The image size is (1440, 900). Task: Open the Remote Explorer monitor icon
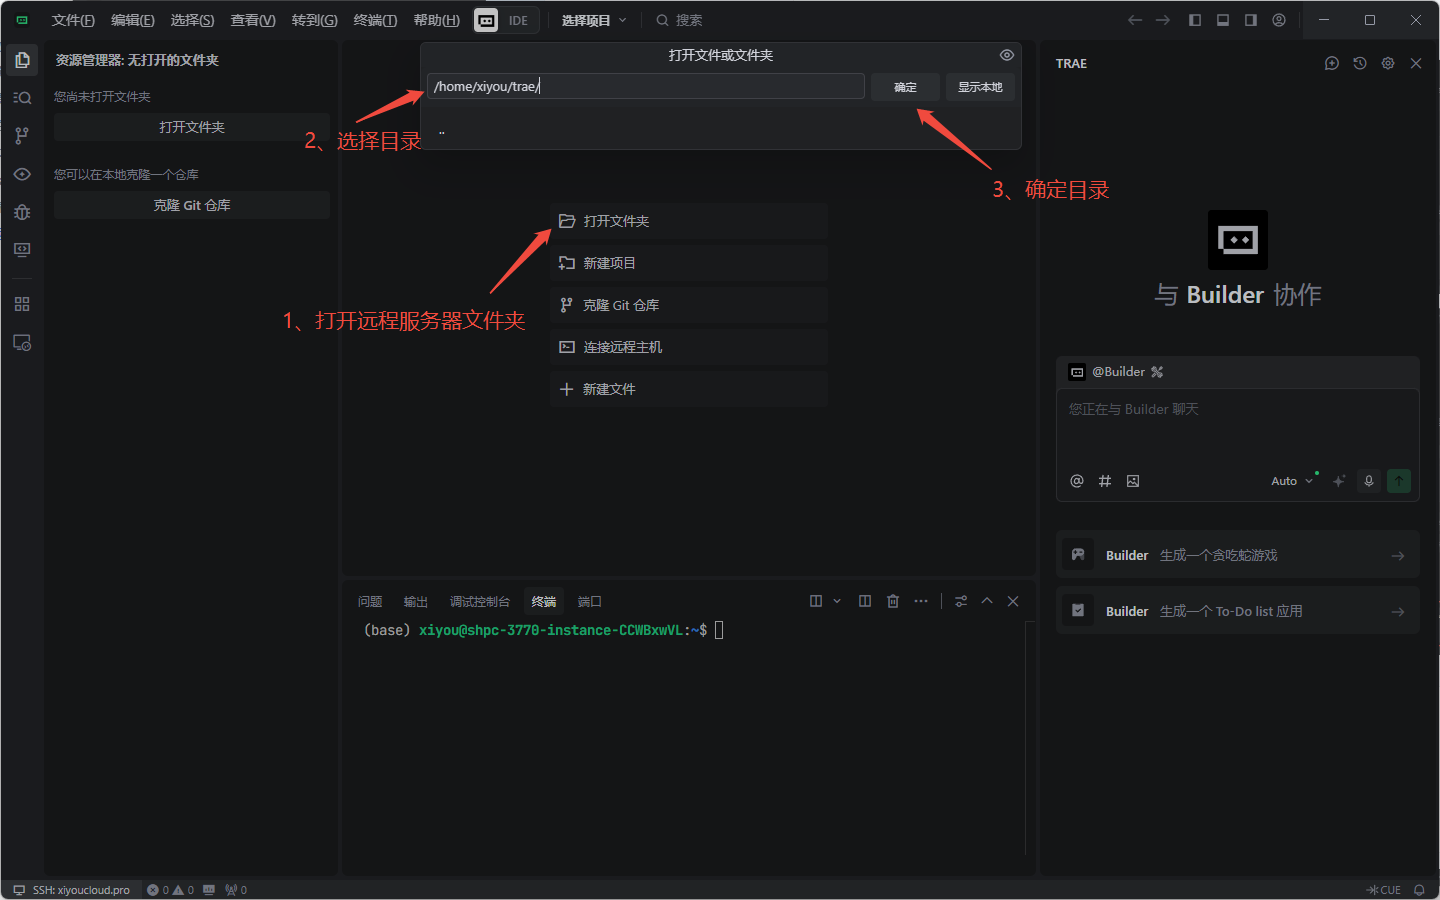point(22,250)
